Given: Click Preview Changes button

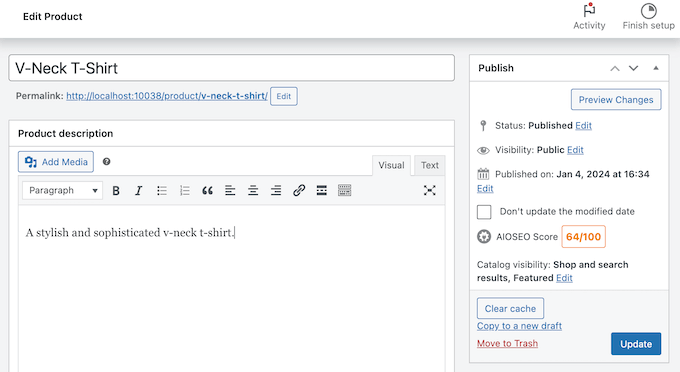Looking at the screenshot, I should [616, 100].
